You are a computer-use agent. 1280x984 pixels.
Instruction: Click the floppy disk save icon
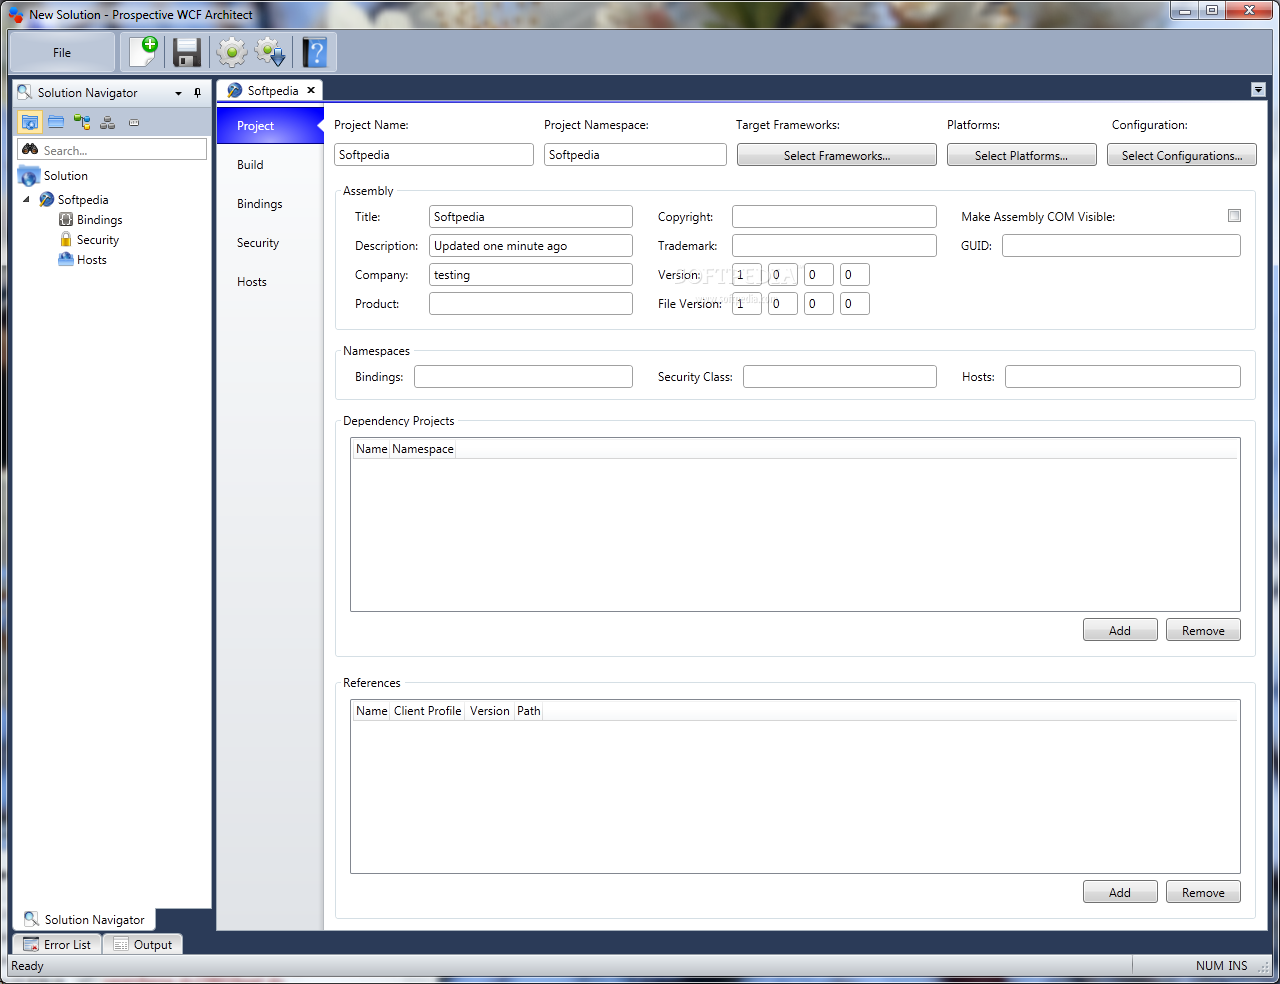point(187,52)
